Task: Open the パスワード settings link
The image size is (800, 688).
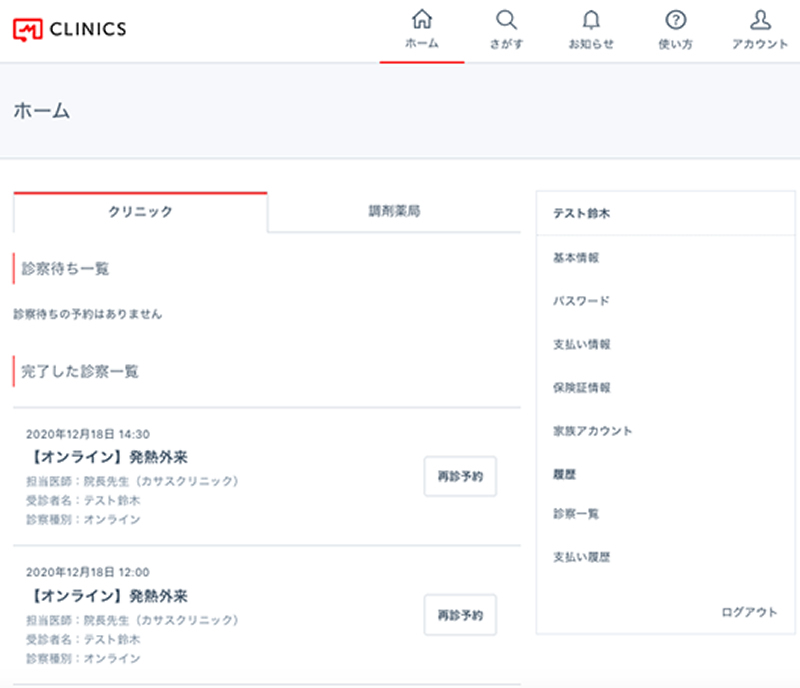Action: click(581, 301)
